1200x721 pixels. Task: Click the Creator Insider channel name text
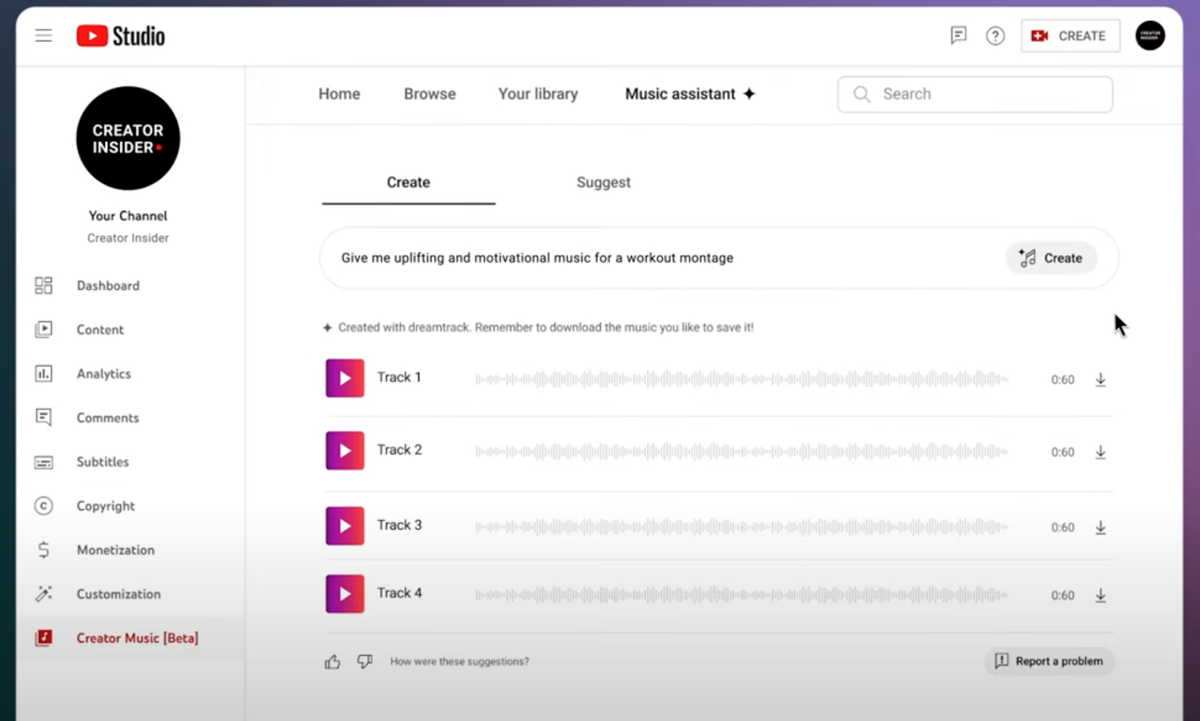coord(128,238)
